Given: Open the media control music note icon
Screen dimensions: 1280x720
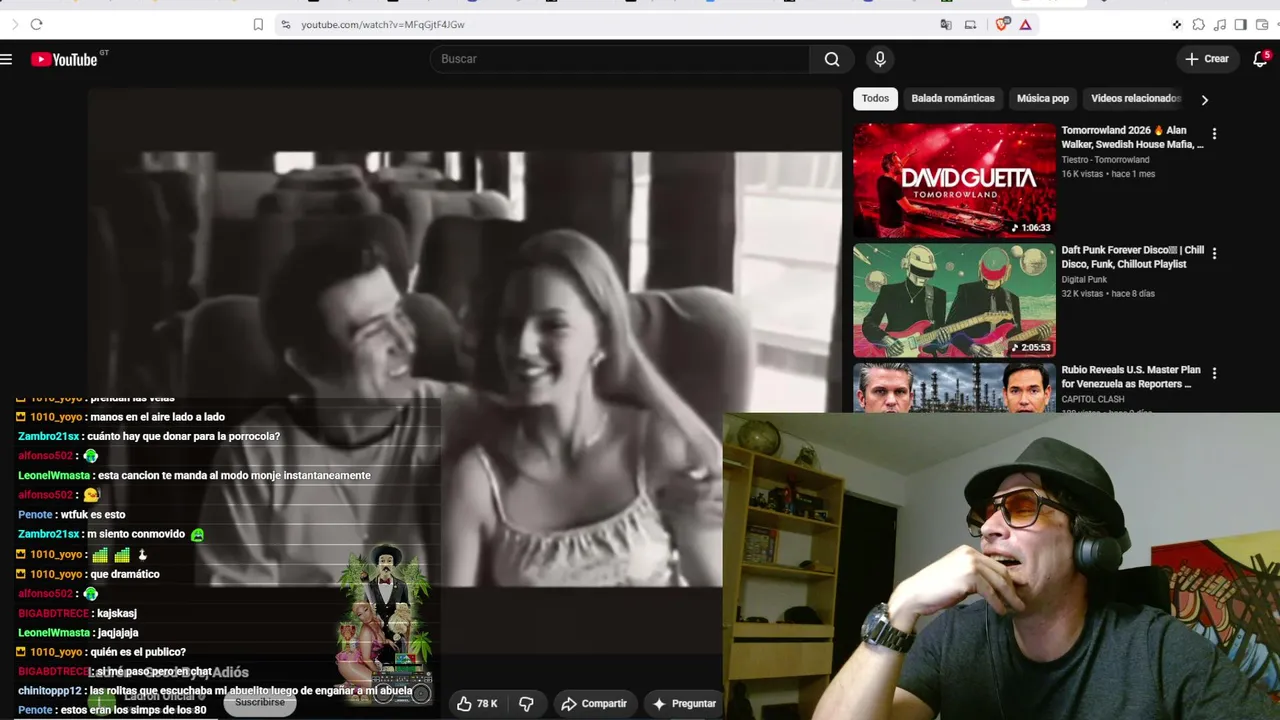Looking at the screenshot, I should 1219,24.
